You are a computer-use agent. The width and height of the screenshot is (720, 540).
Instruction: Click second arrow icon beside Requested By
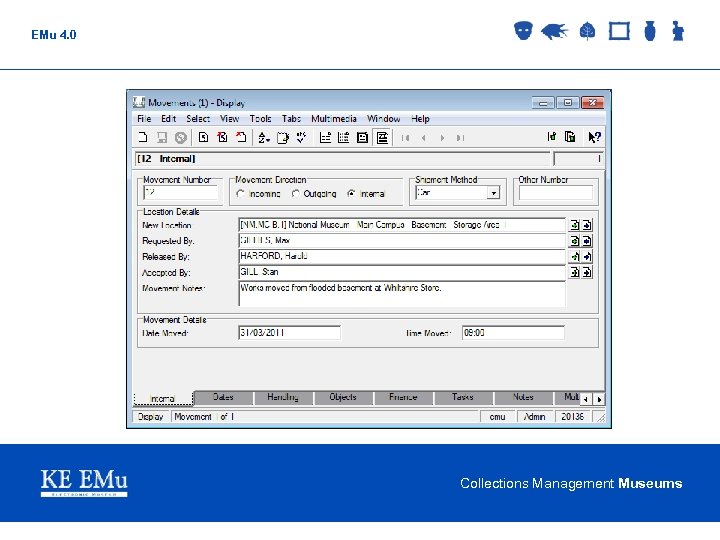pos(587,241)
